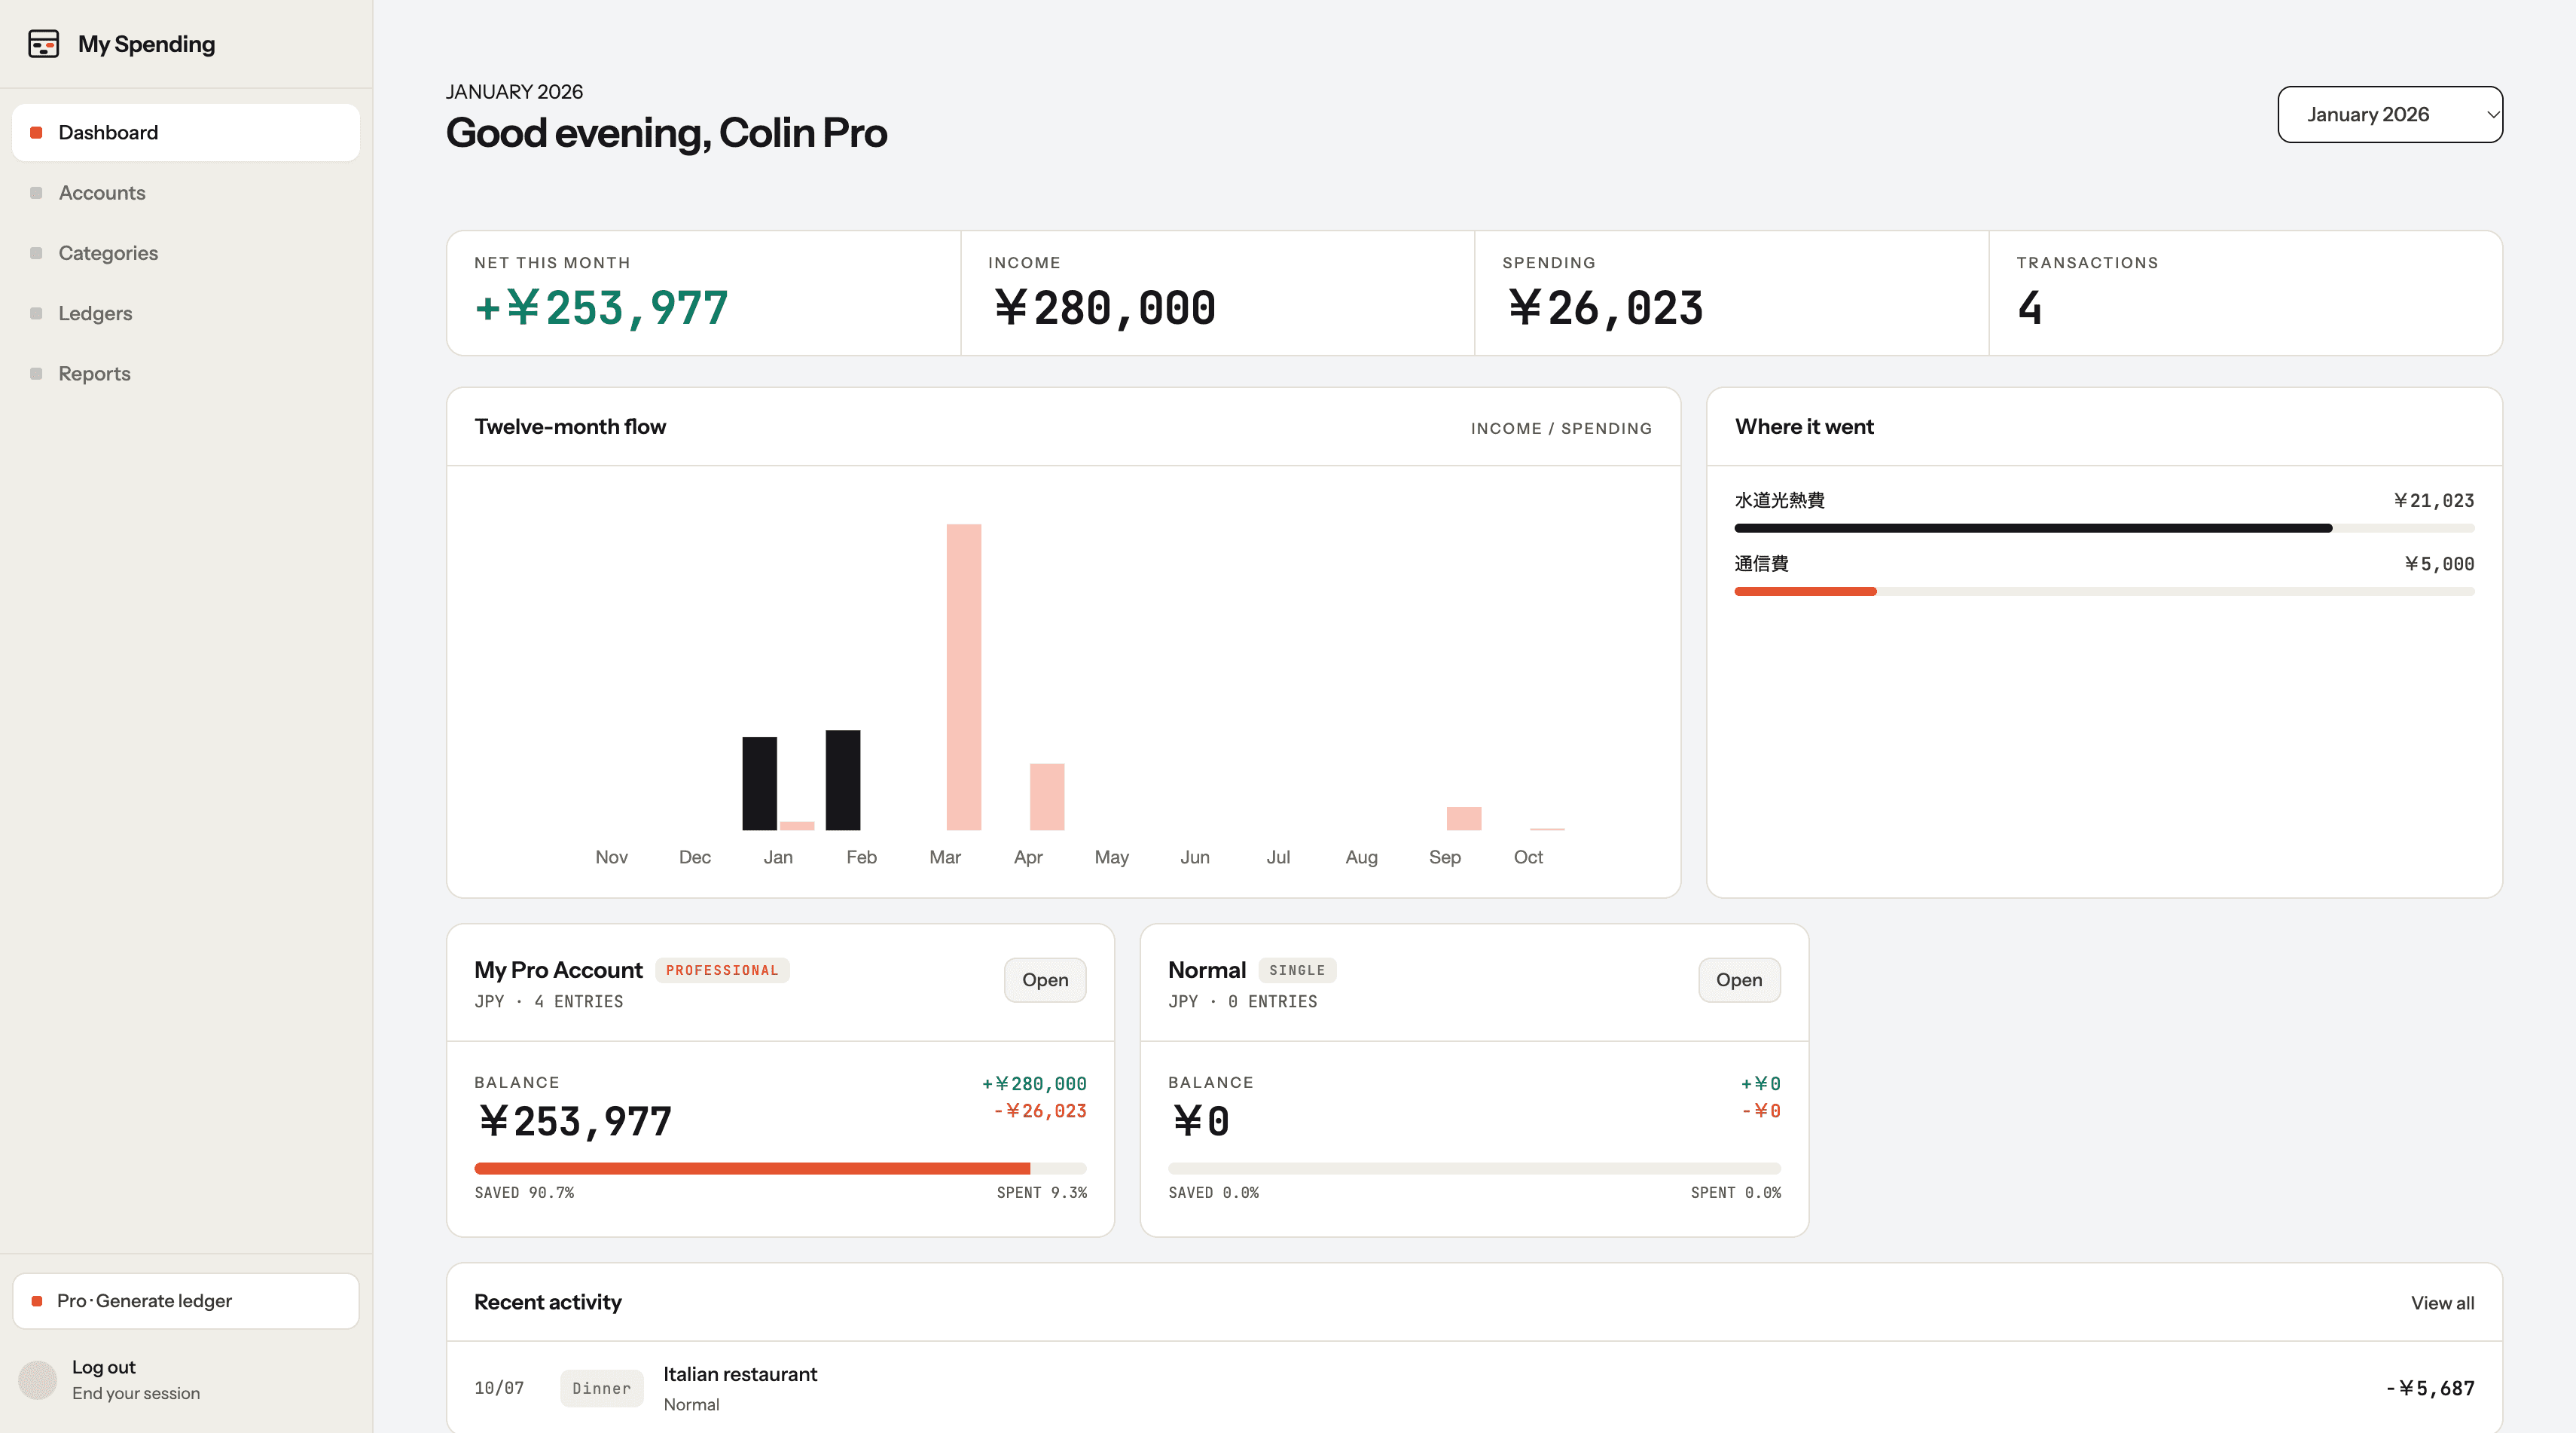Open the My Pro Account card

1044,980
